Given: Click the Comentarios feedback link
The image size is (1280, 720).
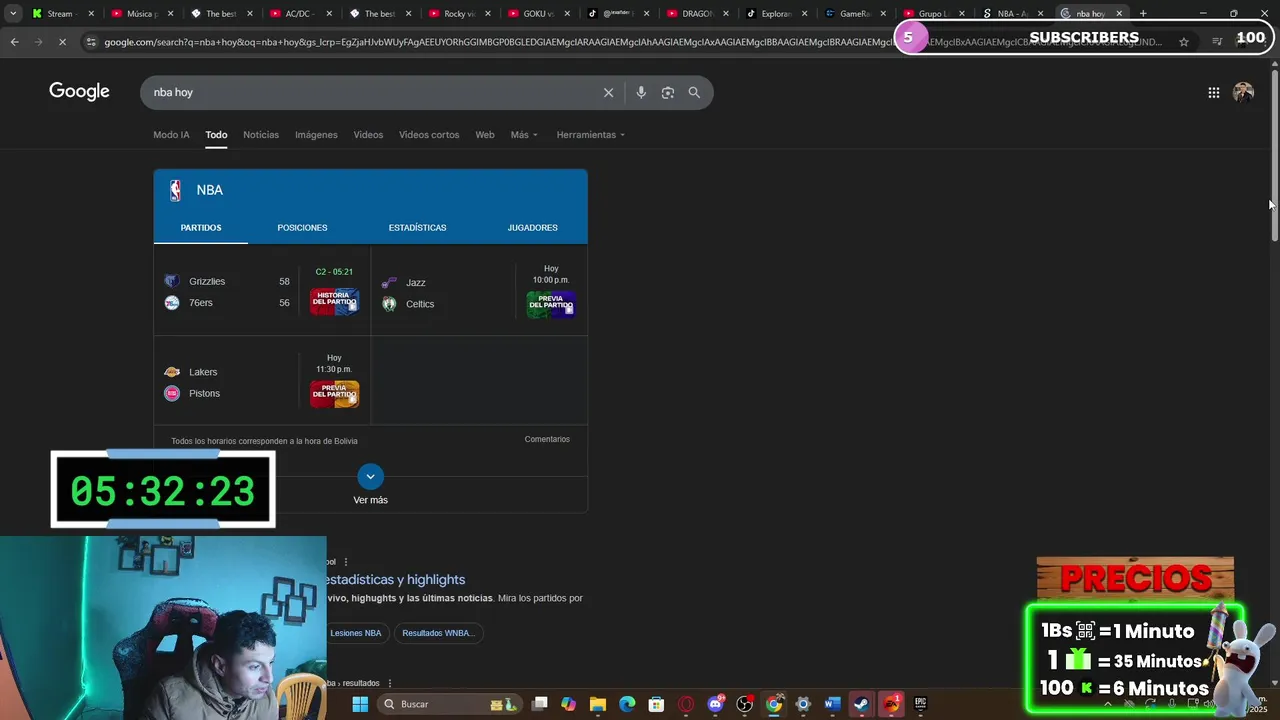Looking at the screenshot, I should (547, 439).
